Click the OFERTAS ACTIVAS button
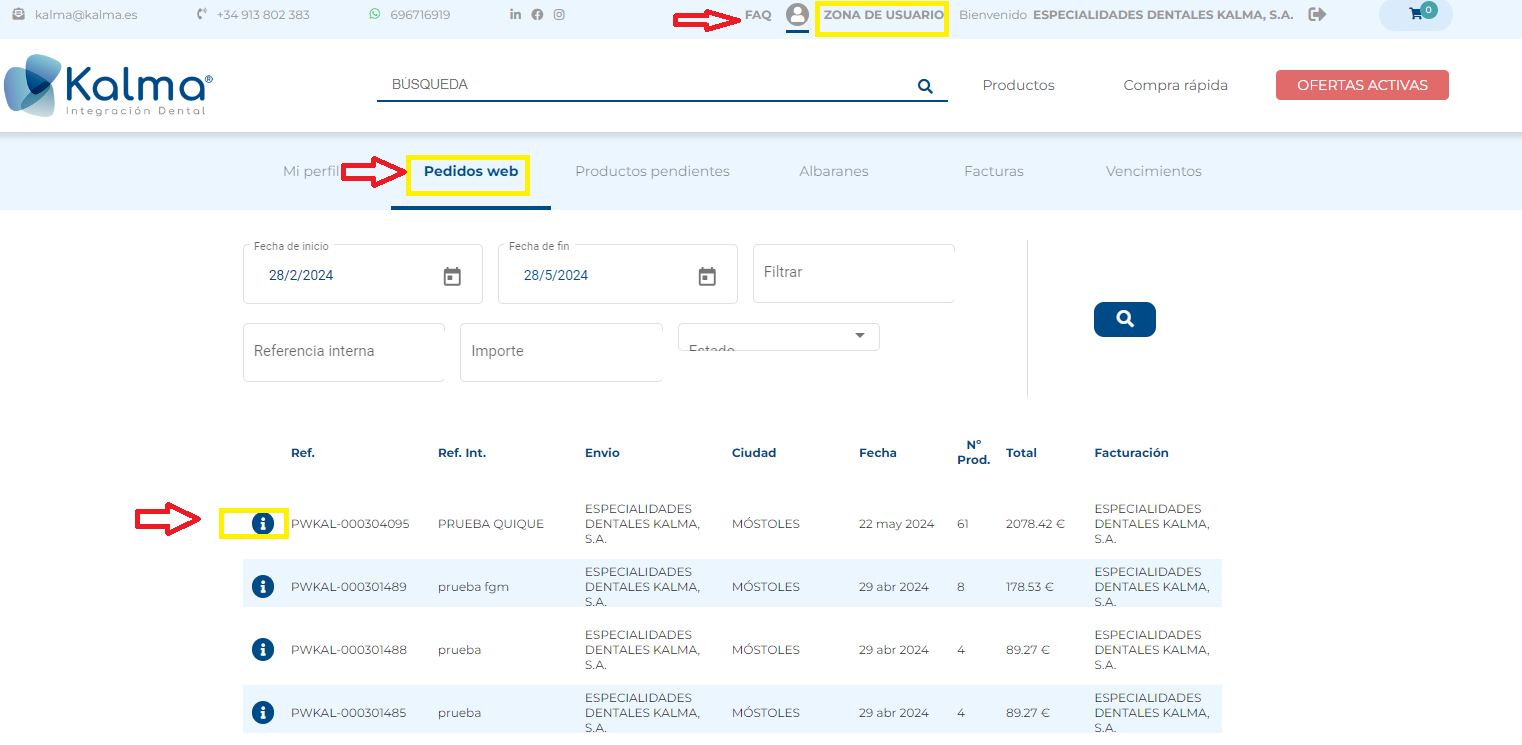 [x=1362, y=85]
